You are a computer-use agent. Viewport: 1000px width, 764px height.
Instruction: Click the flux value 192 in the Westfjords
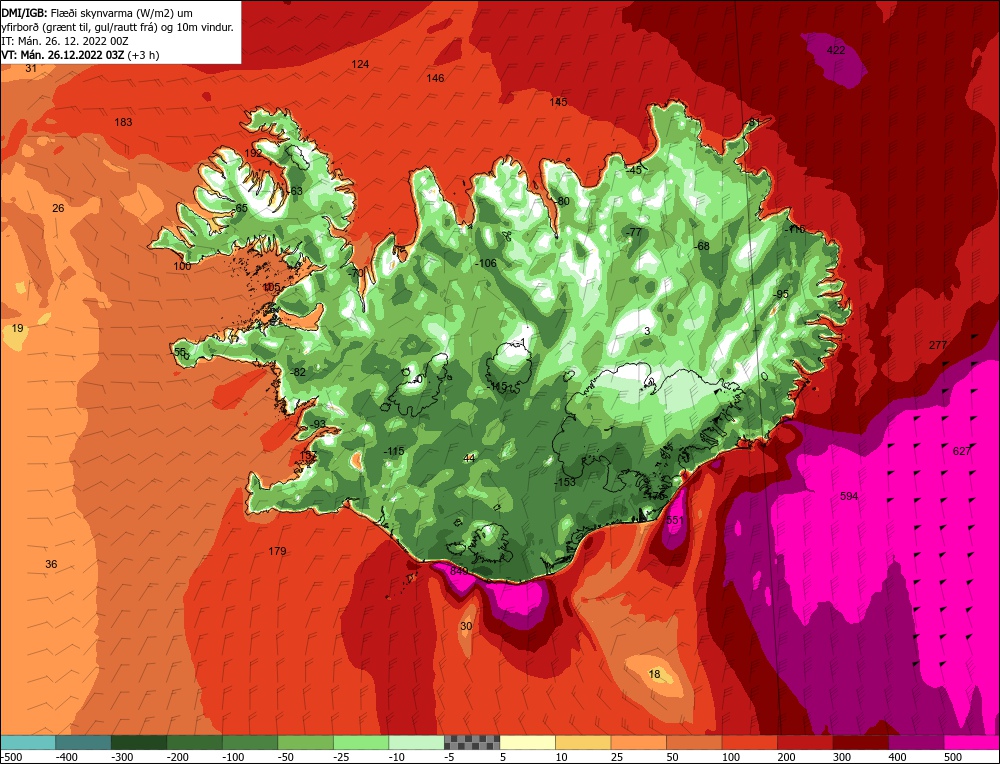coord(253,153)
